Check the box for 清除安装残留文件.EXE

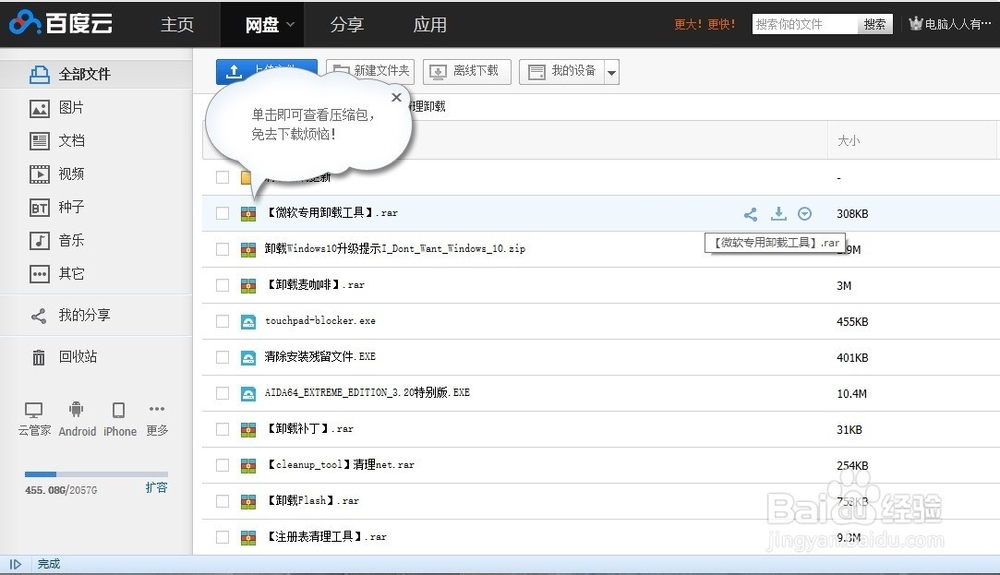pos(222,358)
